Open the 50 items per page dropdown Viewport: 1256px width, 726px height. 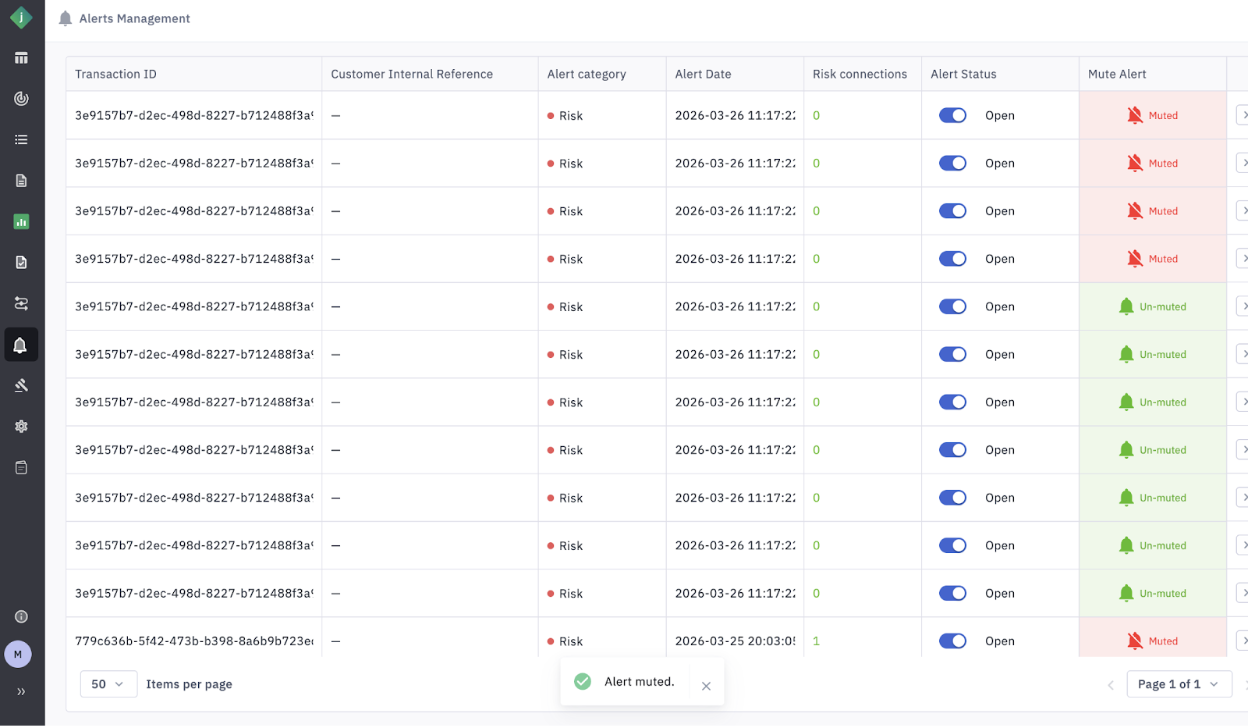click(108, 684)
